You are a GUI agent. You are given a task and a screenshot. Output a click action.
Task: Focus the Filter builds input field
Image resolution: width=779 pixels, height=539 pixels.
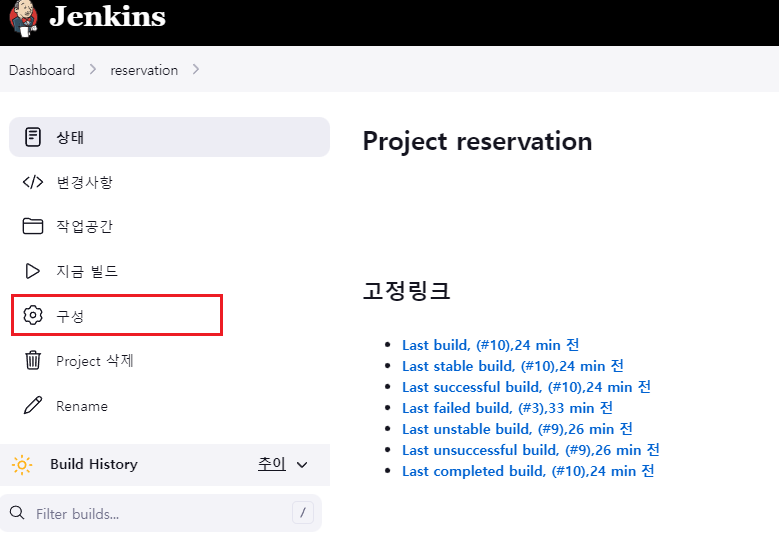tap(161, 513)
